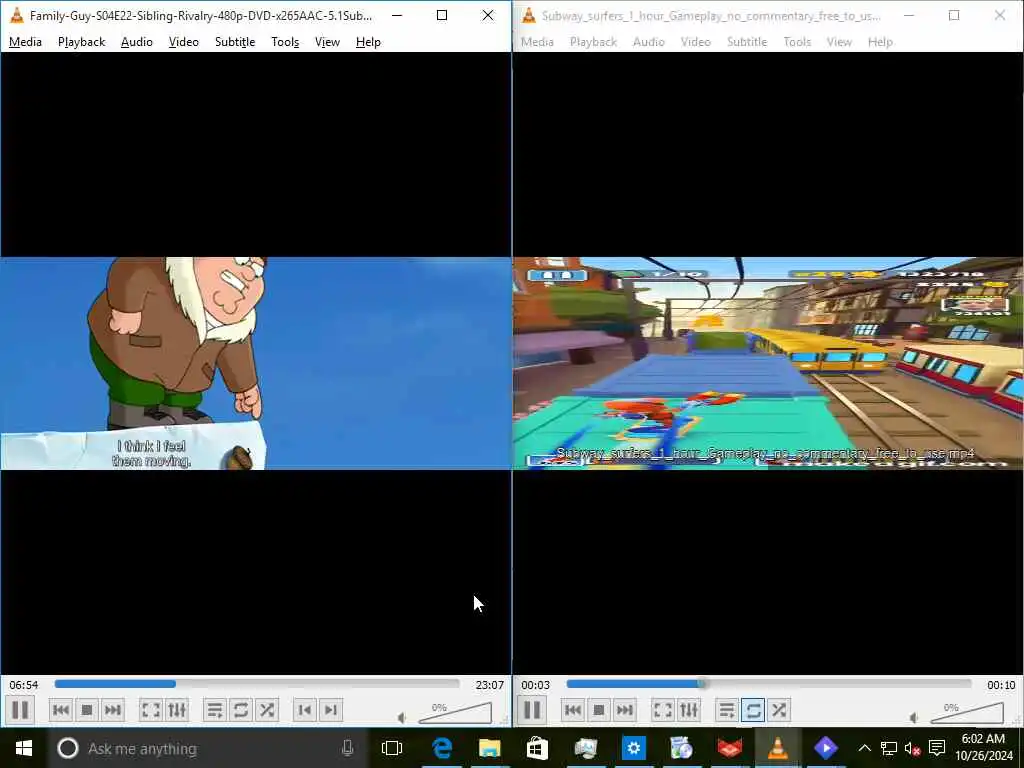Toggle fullscreen in the Subway Surfers window
This screenshot has width=1024, height=768.
pyautogui.click(x=663, y=710)
